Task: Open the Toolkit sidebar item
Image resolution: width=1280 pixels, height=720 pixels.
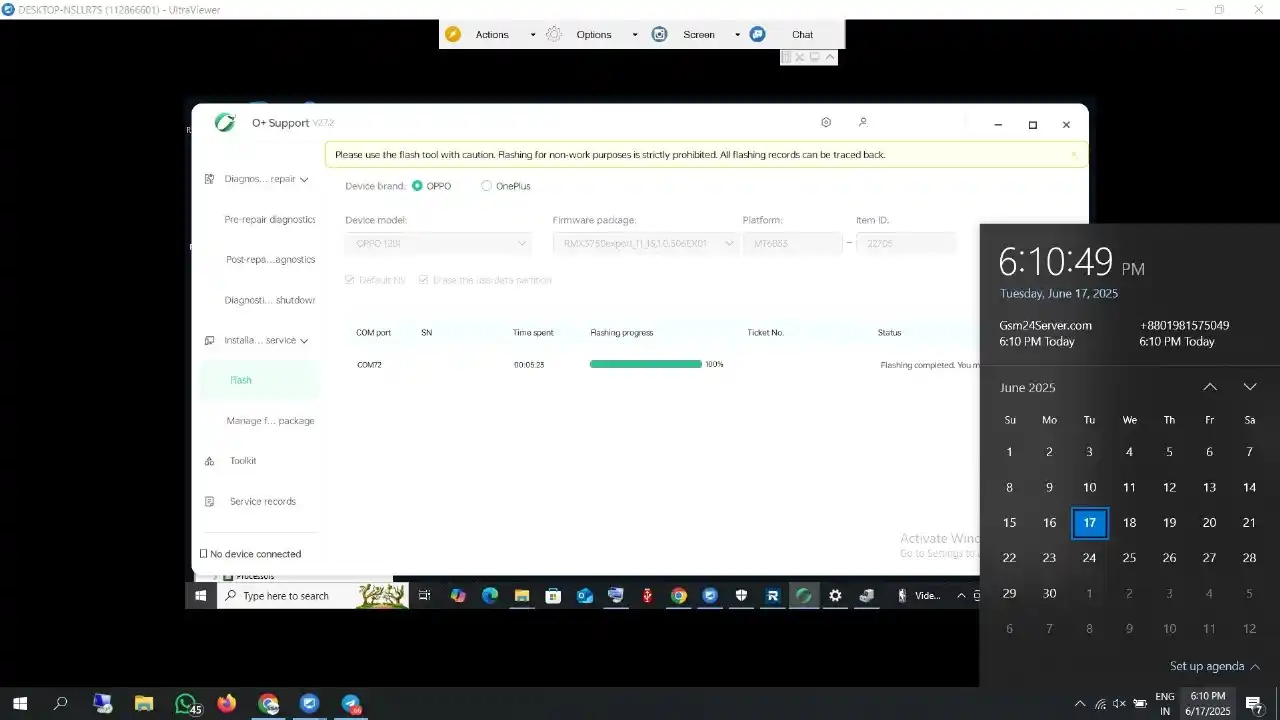Action: click(x=243, y=461)
